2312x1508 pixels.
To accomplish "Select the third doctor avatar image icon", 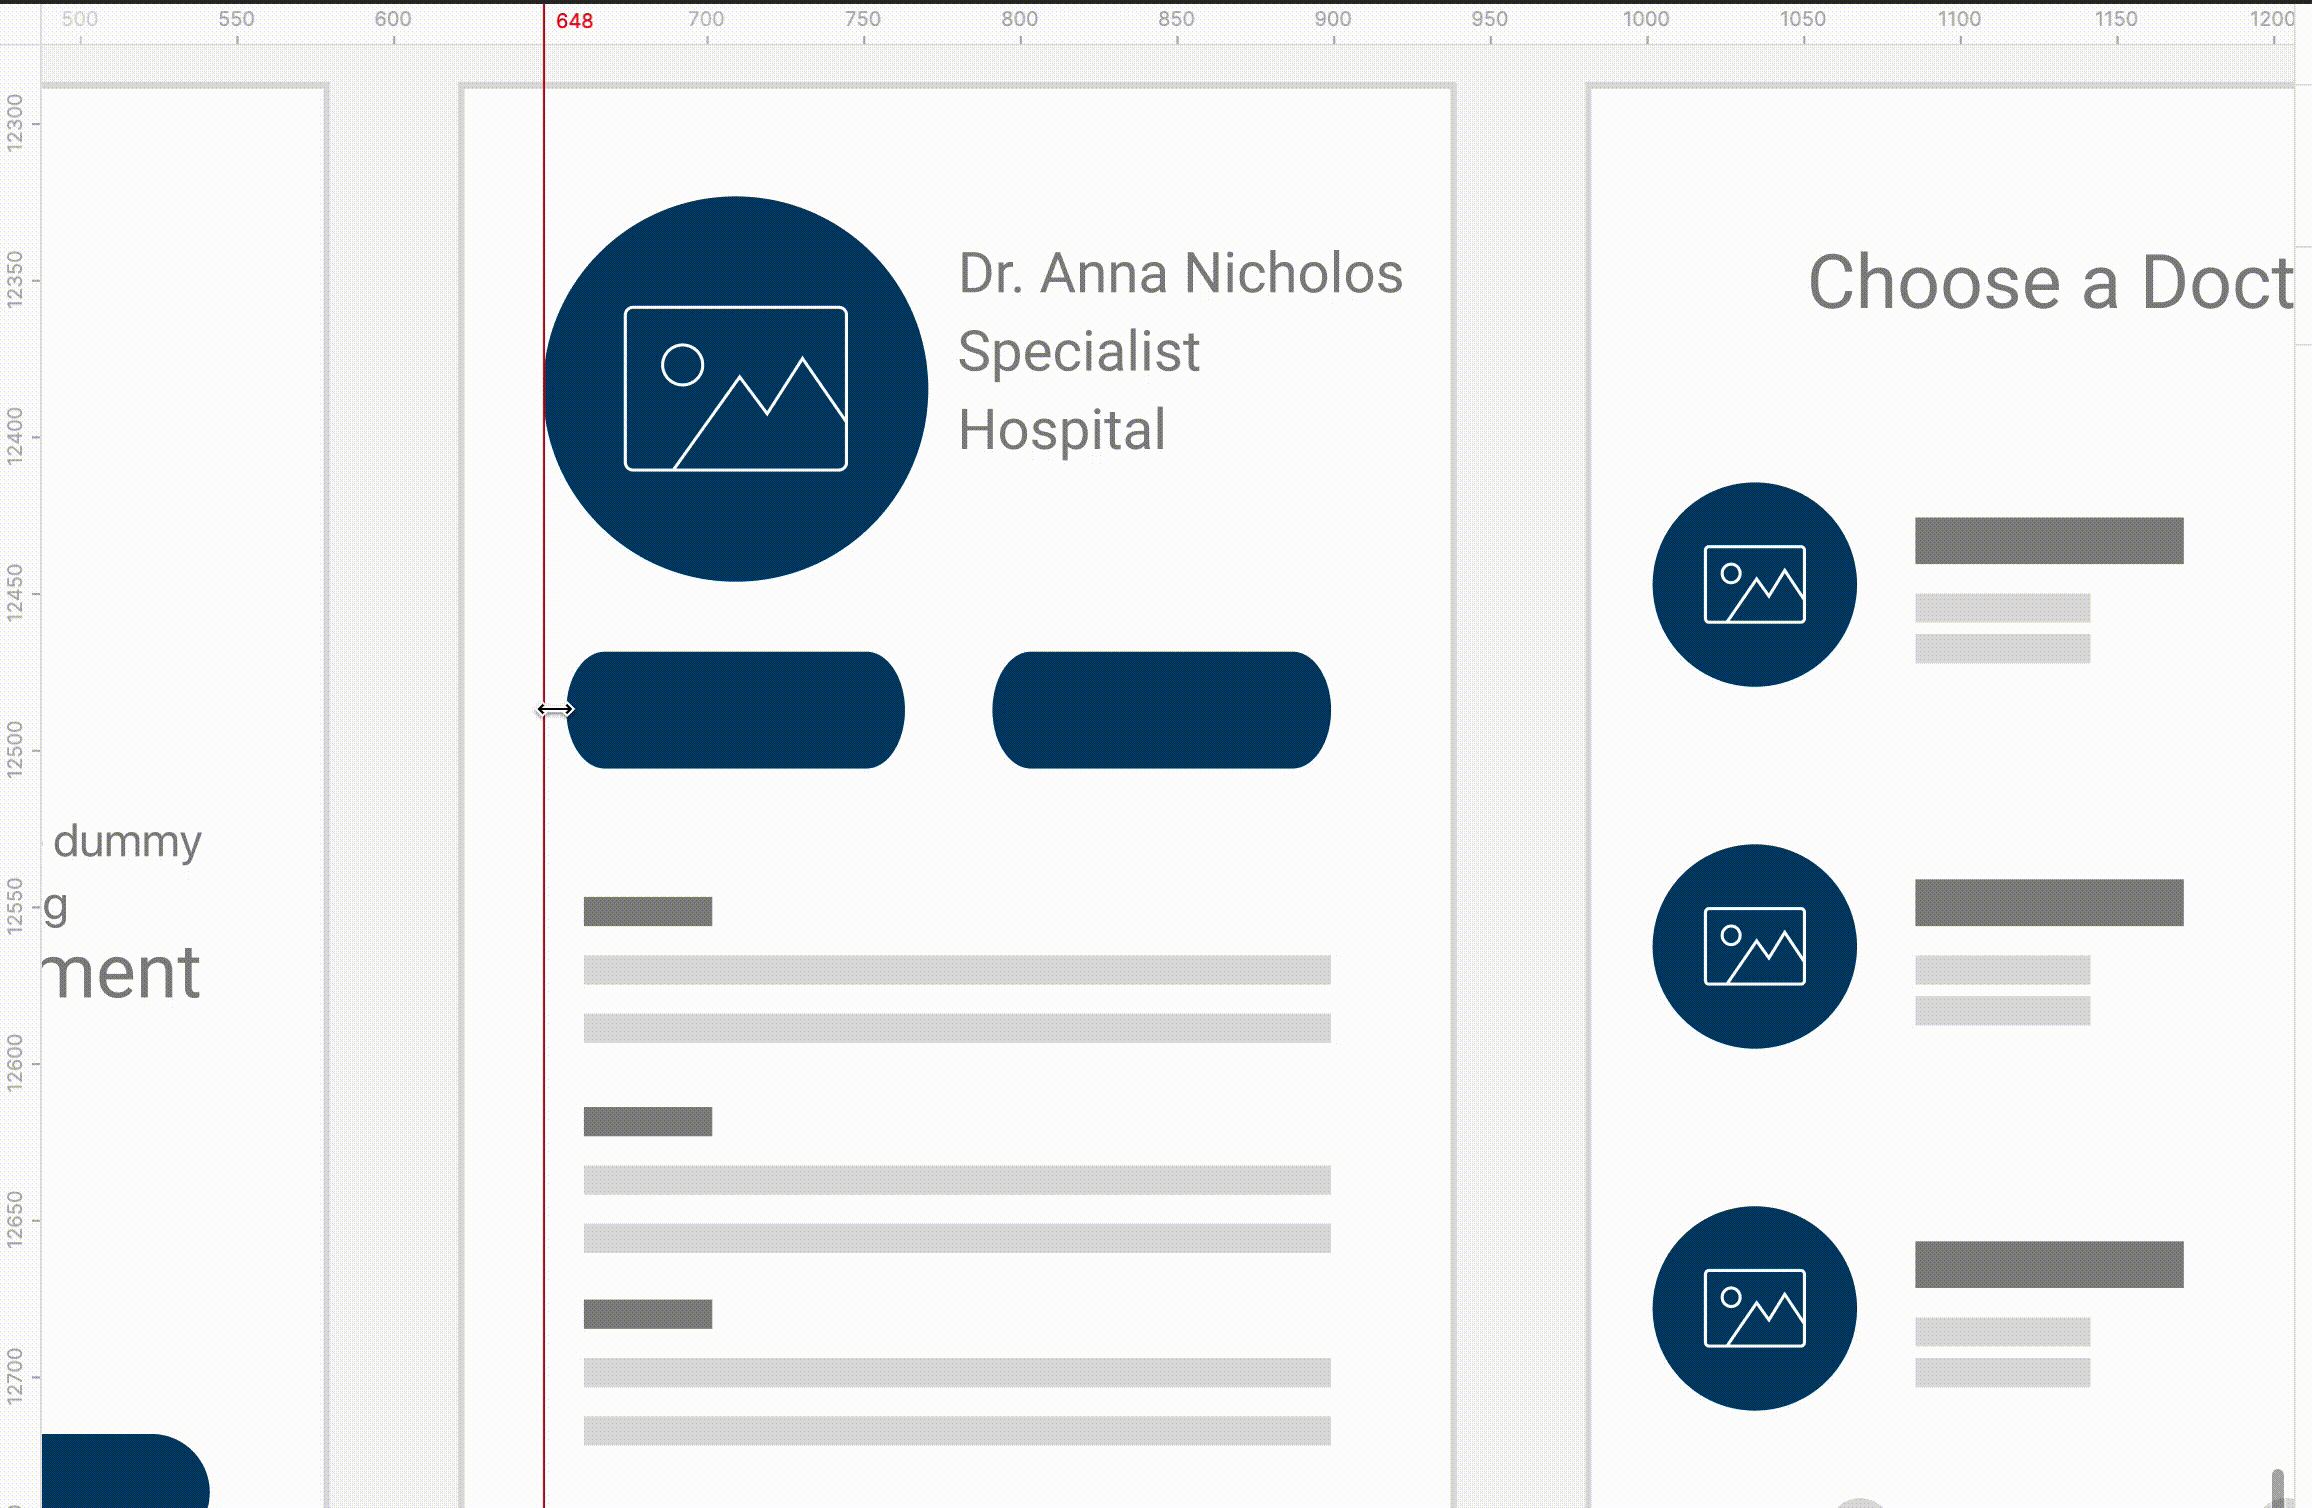I will pos(1754,1308).
